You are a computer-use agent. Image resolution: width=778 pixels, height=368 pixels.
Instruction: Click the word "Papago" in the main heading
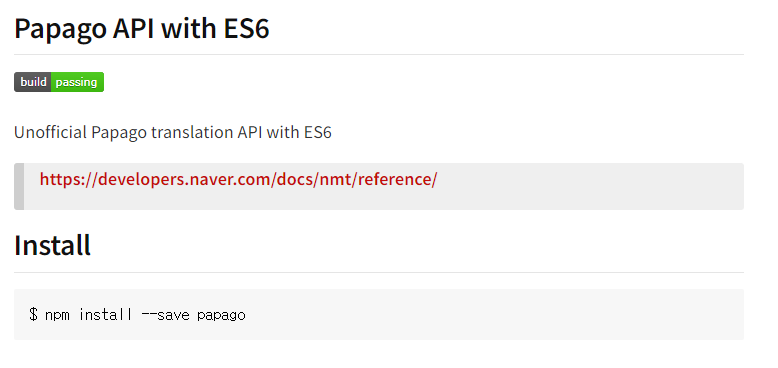(x=61, y=30)
